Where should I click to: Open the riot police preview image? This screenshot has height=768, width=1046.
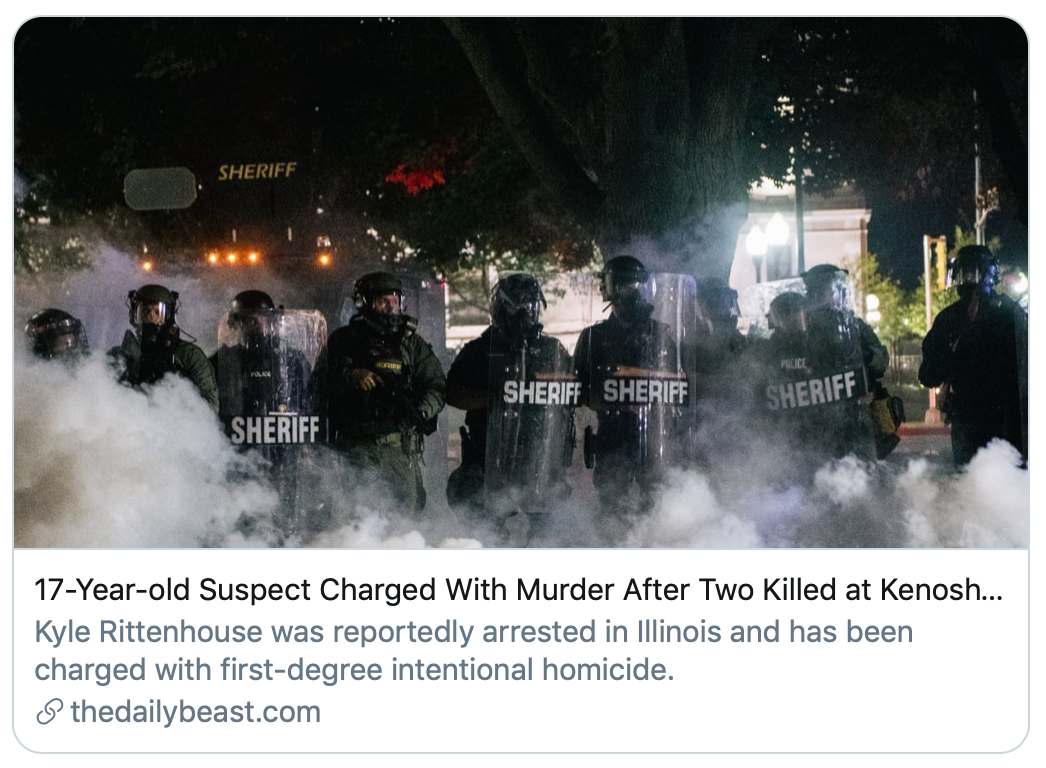coord(521,282)
